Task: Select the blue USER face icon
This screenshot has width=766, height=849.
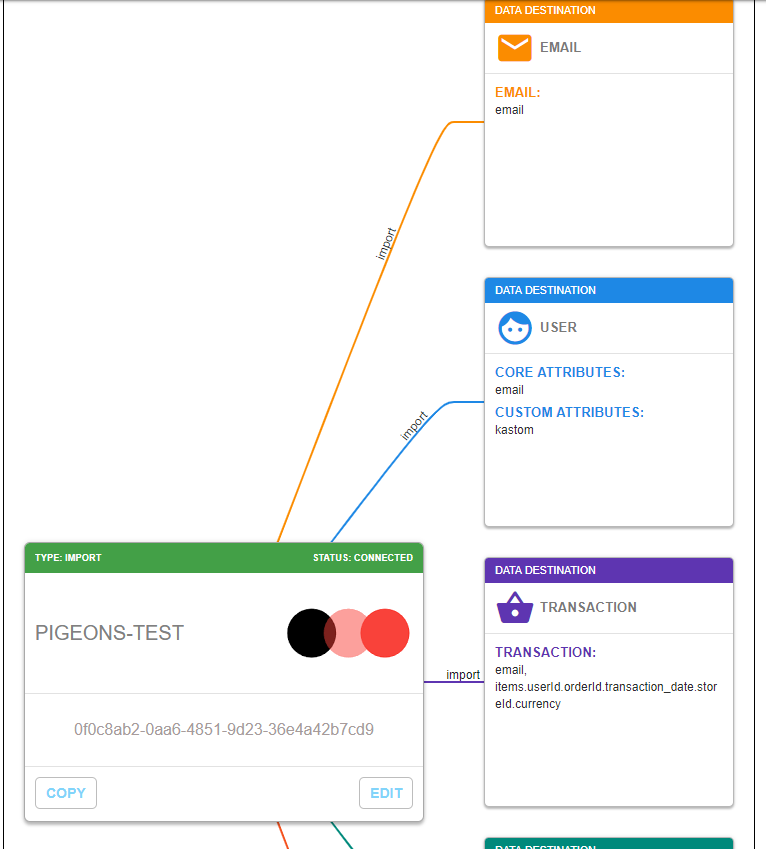Action: [514, 327]
